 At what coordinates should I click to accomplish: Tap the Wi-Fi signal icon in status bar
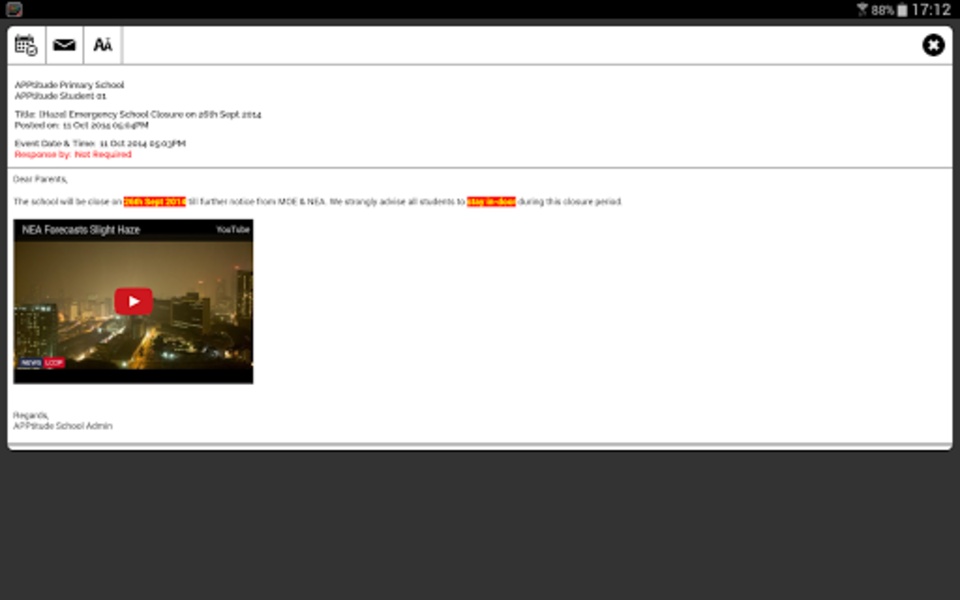pos(863,9)
